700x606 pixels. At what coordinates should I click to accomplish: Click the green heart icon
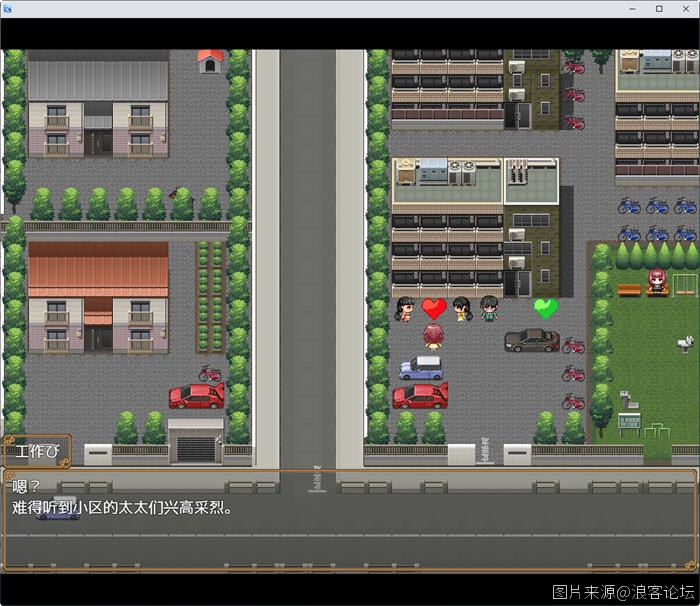[x=545, y=309]
